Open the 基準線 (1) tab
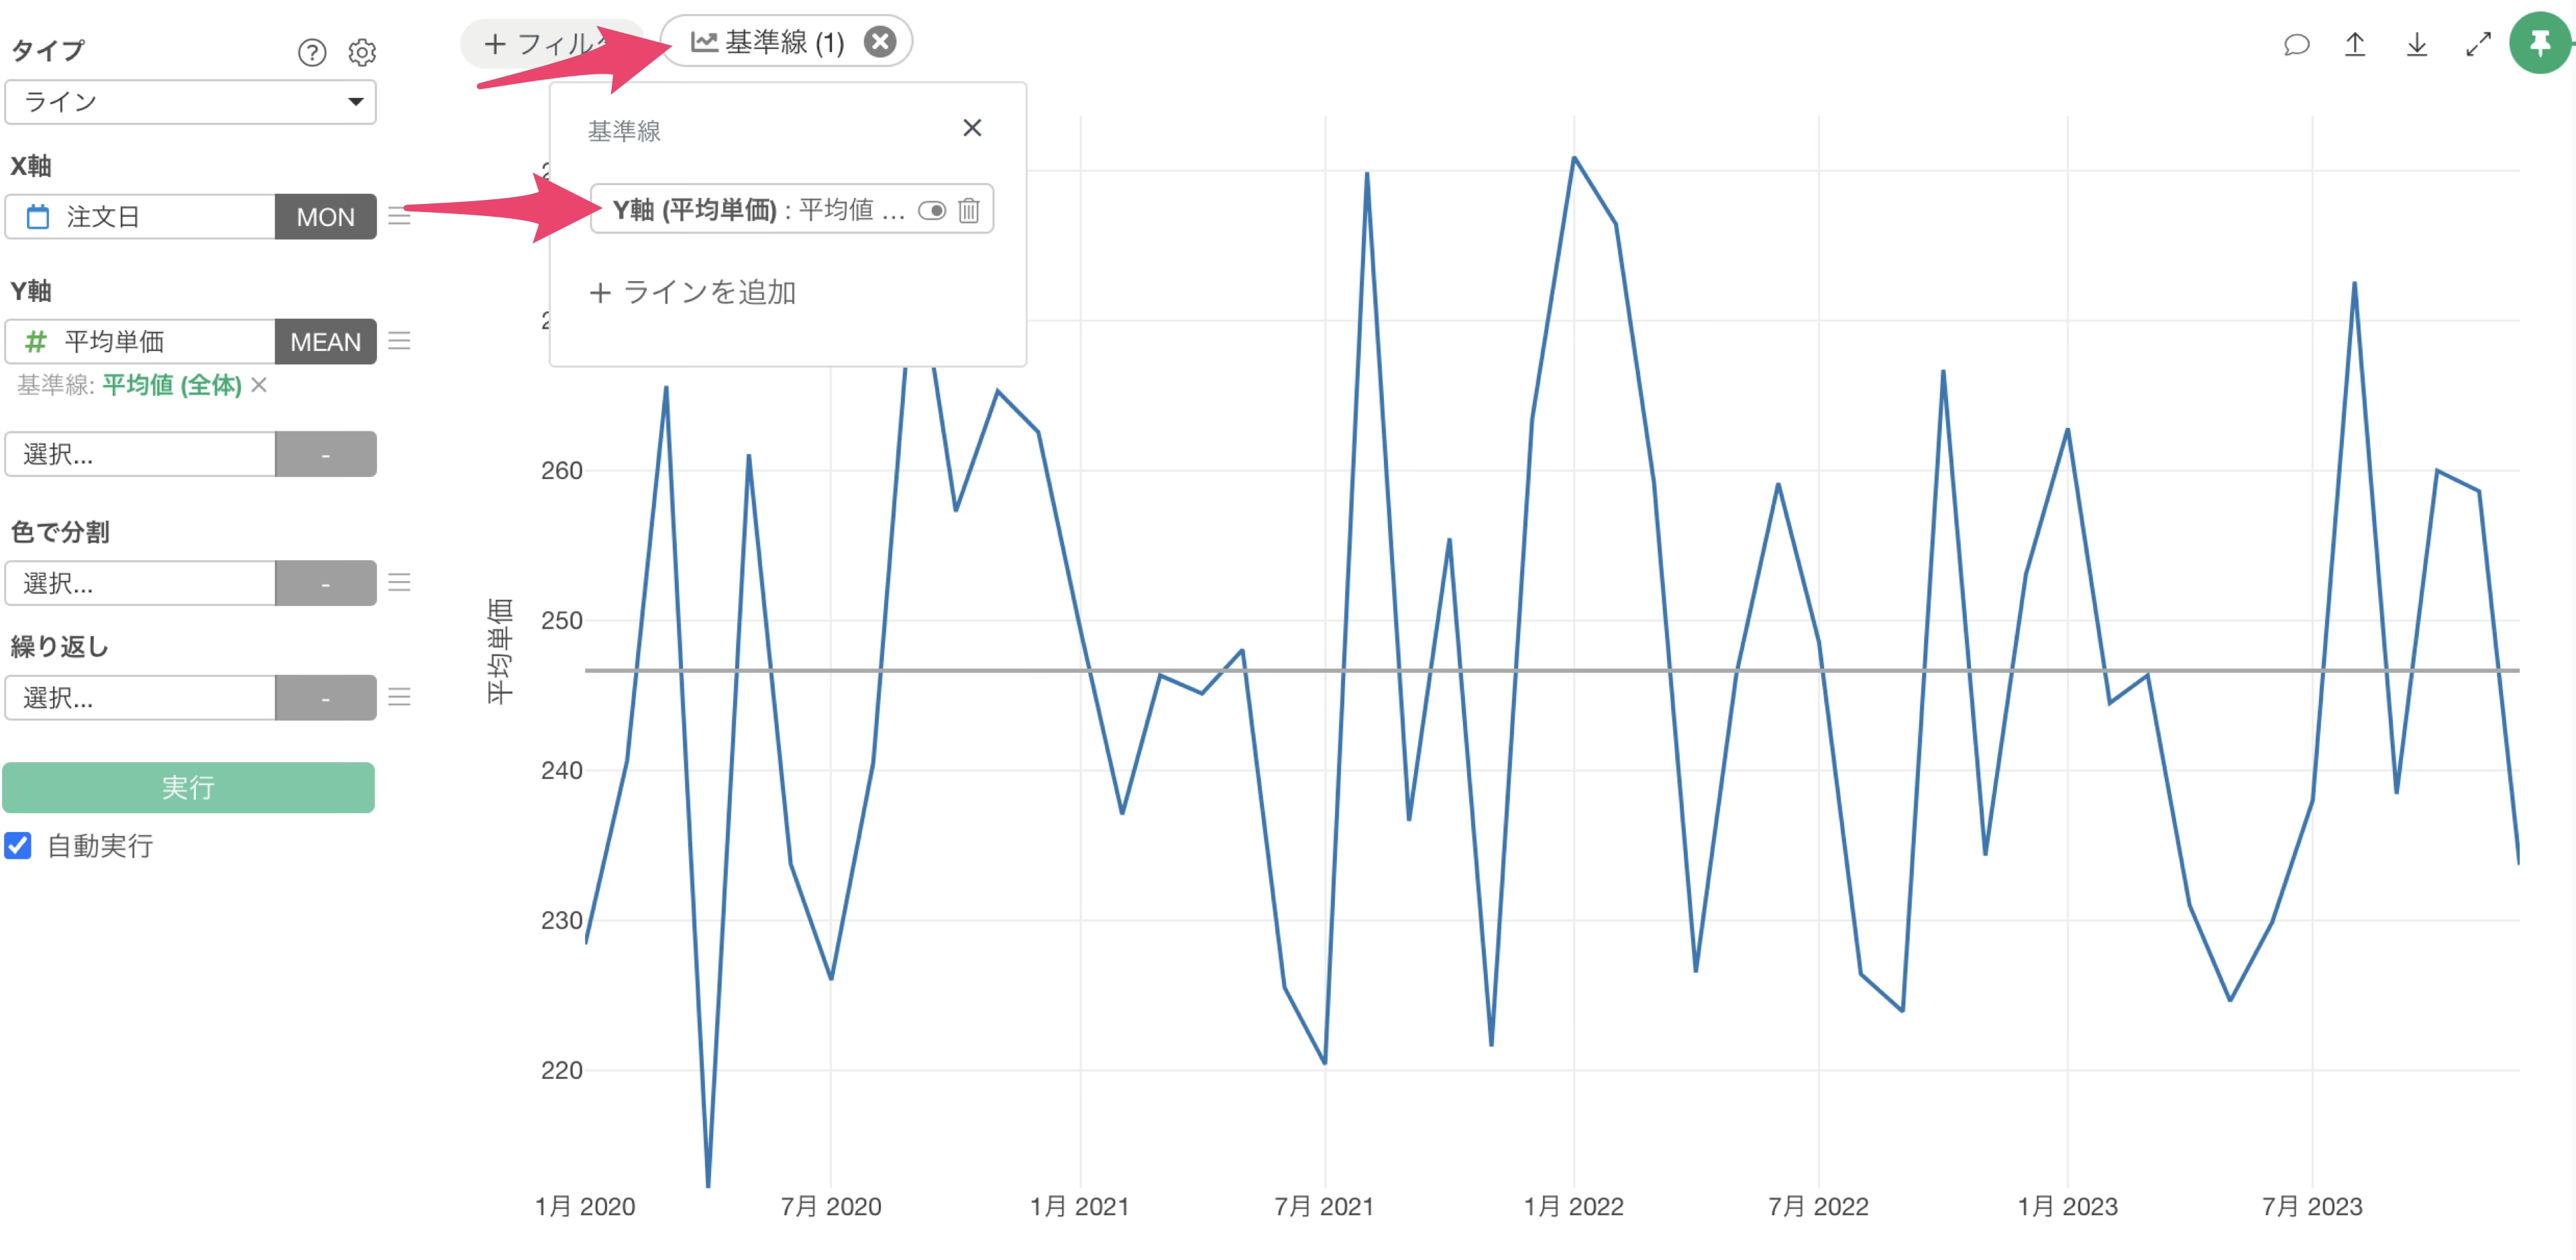 pyautogui.click(x=768, y=42)
